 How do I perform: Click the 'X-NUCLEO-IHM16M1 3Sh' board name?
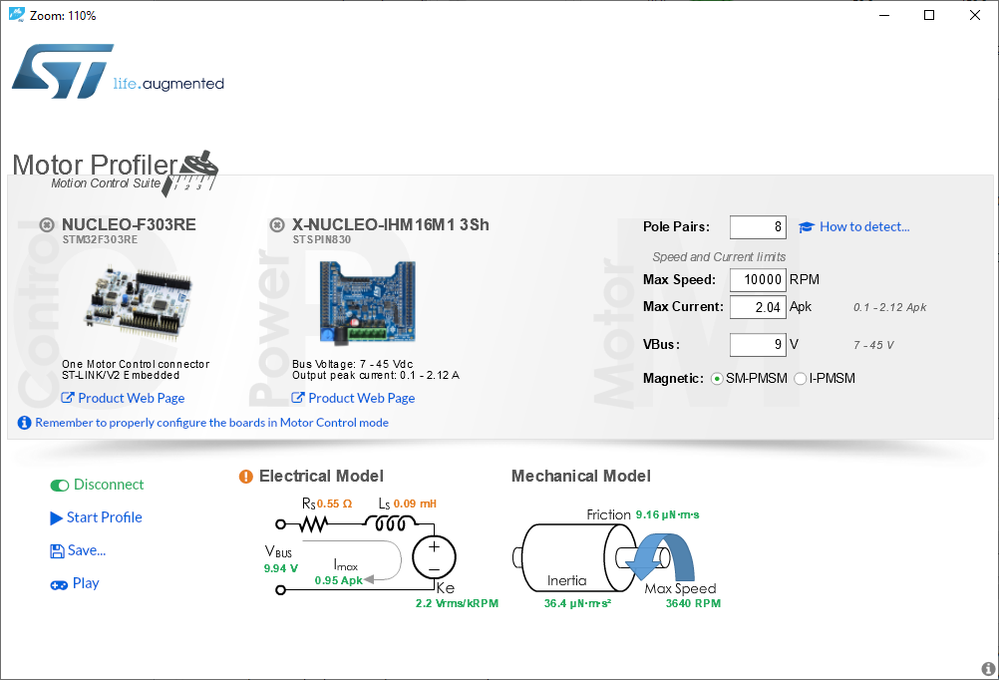point(391,224)
